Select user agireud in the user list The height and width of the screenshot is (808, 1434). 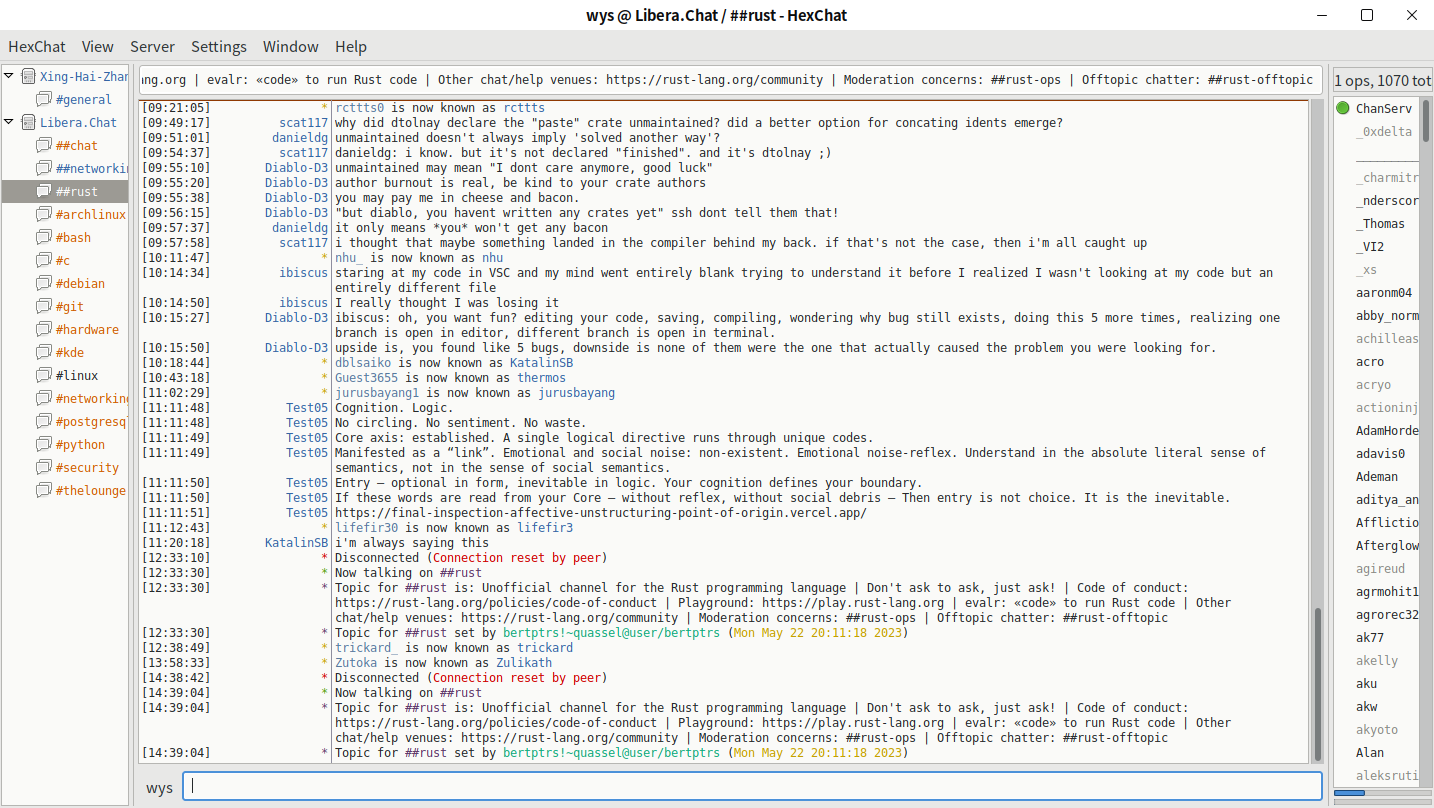[1380, 568]
